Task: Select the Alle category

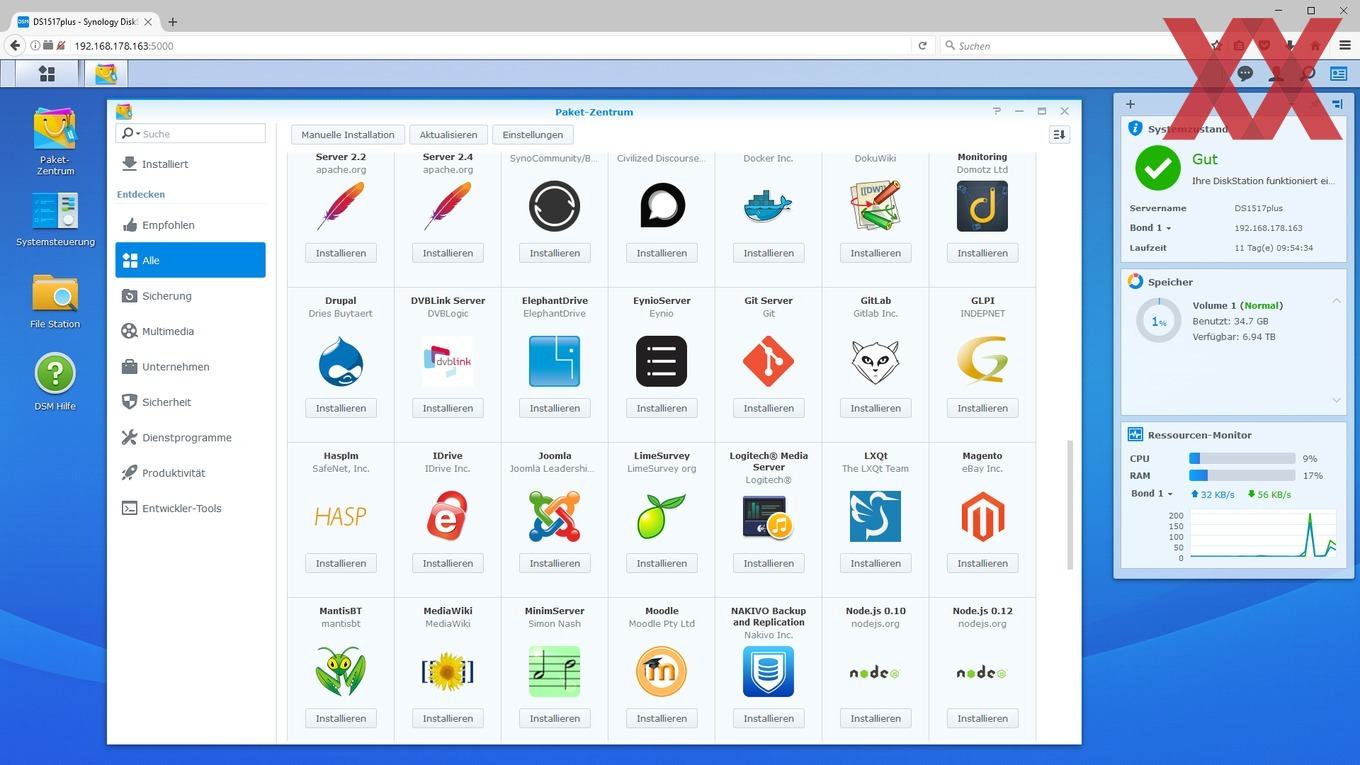Action: coord(191,260)
